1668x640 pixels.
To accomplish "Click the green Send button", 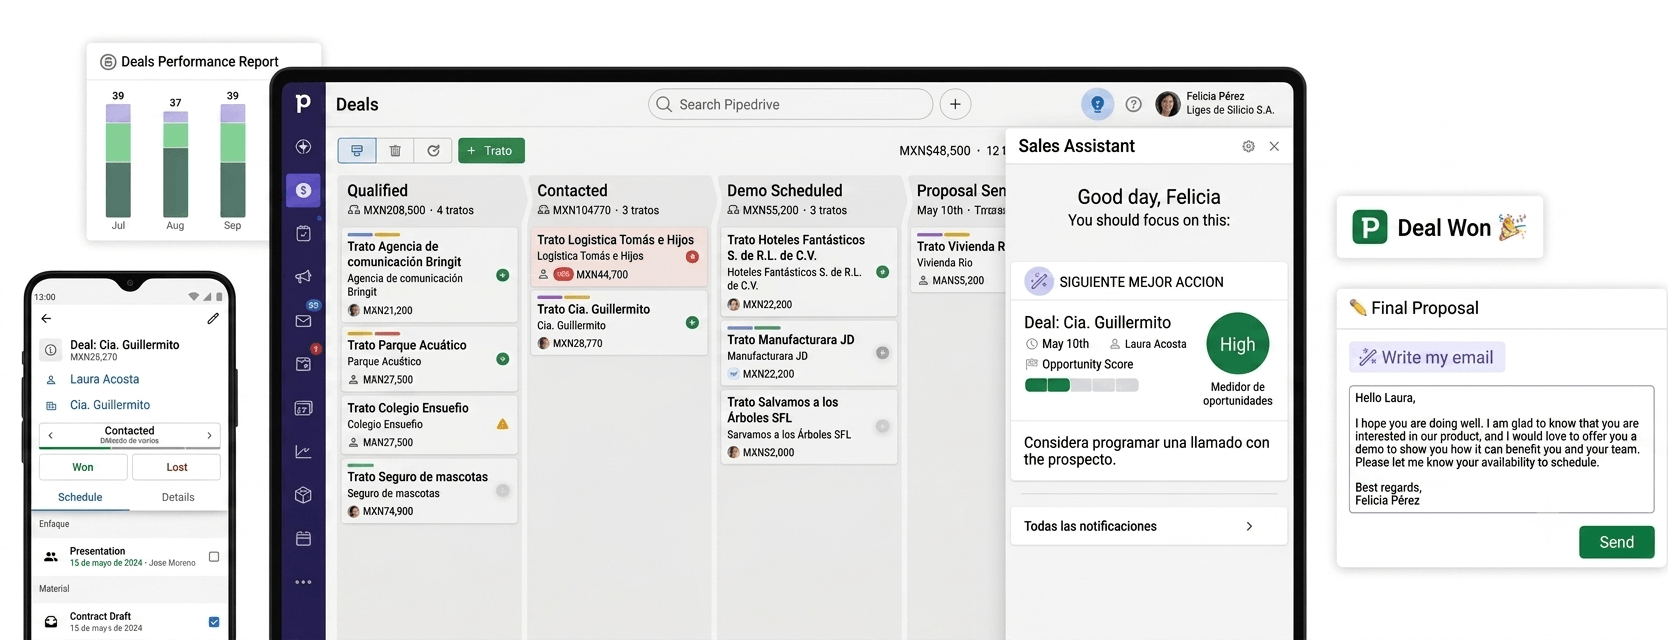I will [1616, 542].
